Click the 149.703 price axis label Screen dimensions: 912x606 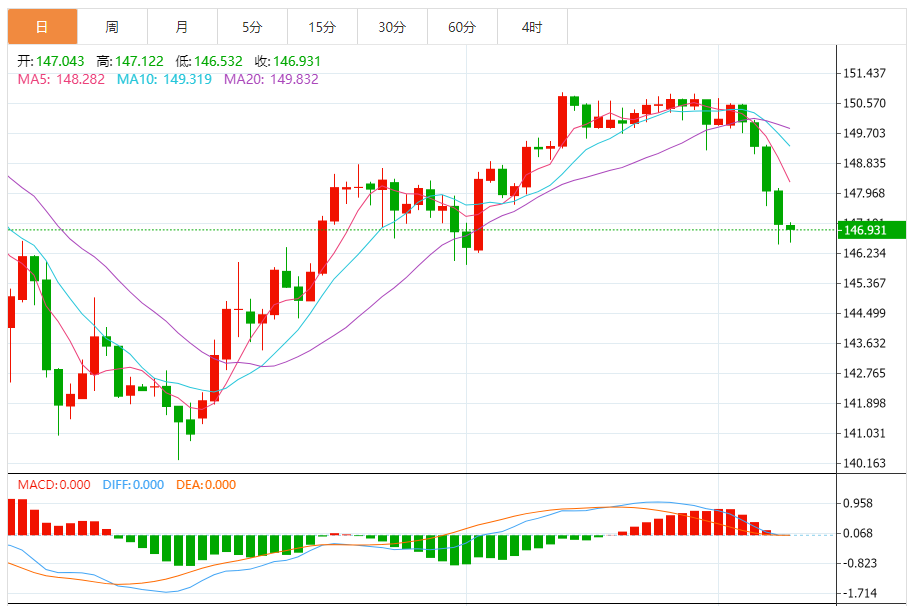point(864,133)
